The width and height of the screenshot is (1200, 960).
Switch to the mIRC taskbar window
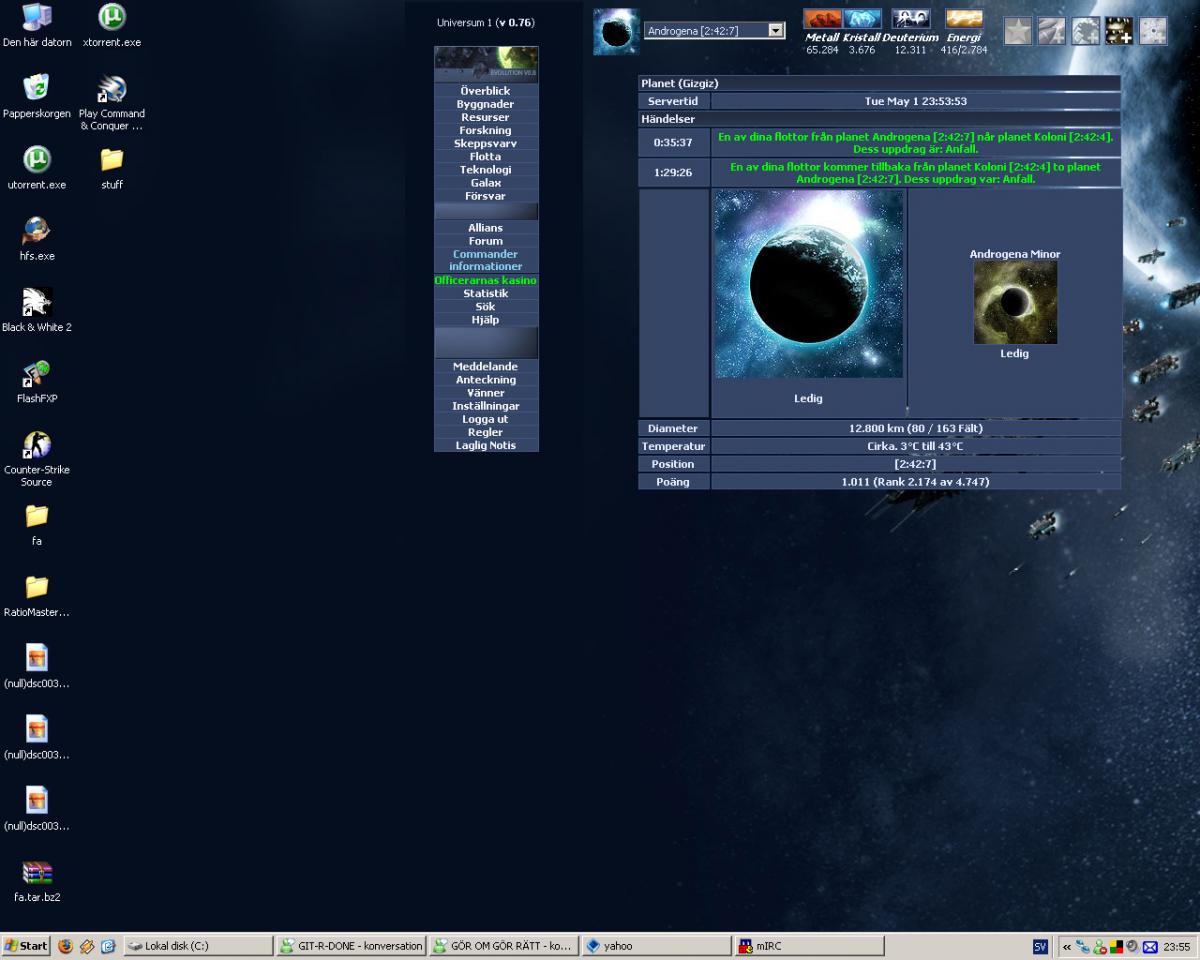point(809,946)
